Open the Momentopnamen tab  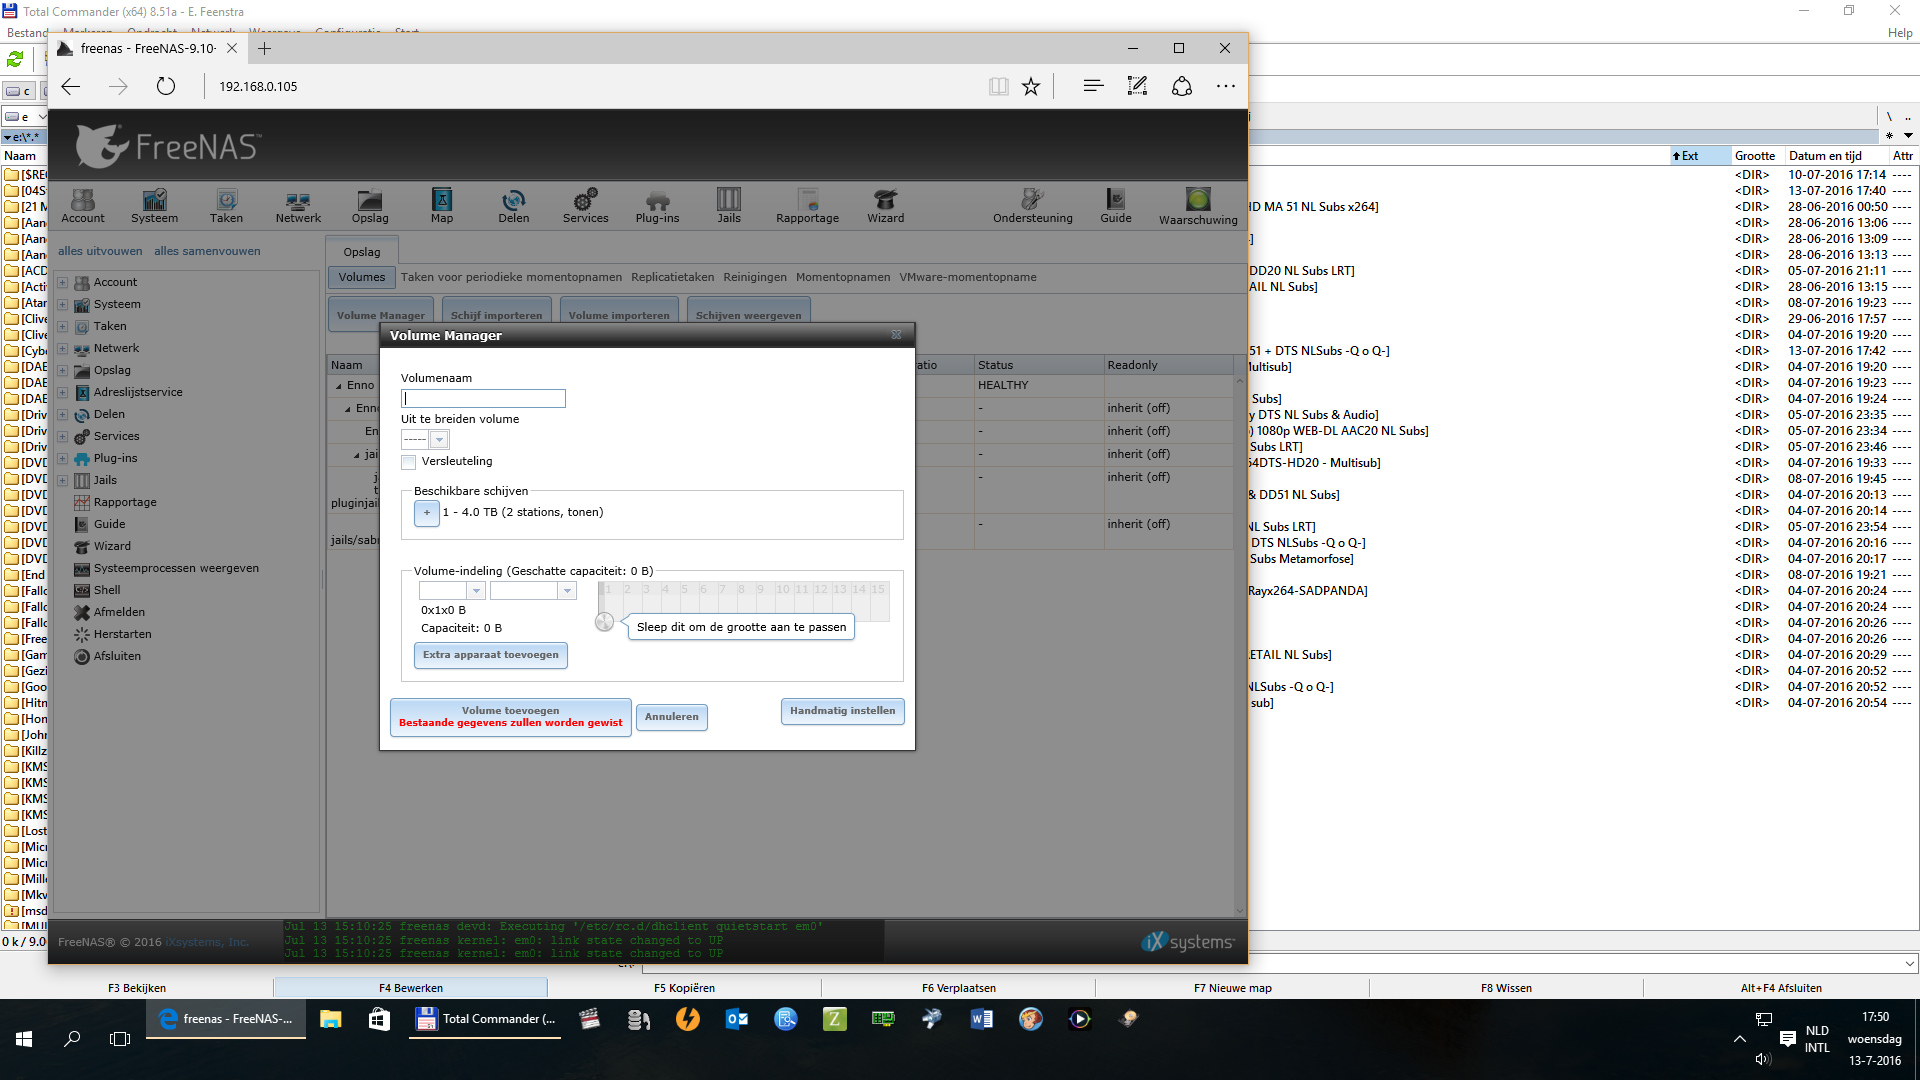[843, 277]
